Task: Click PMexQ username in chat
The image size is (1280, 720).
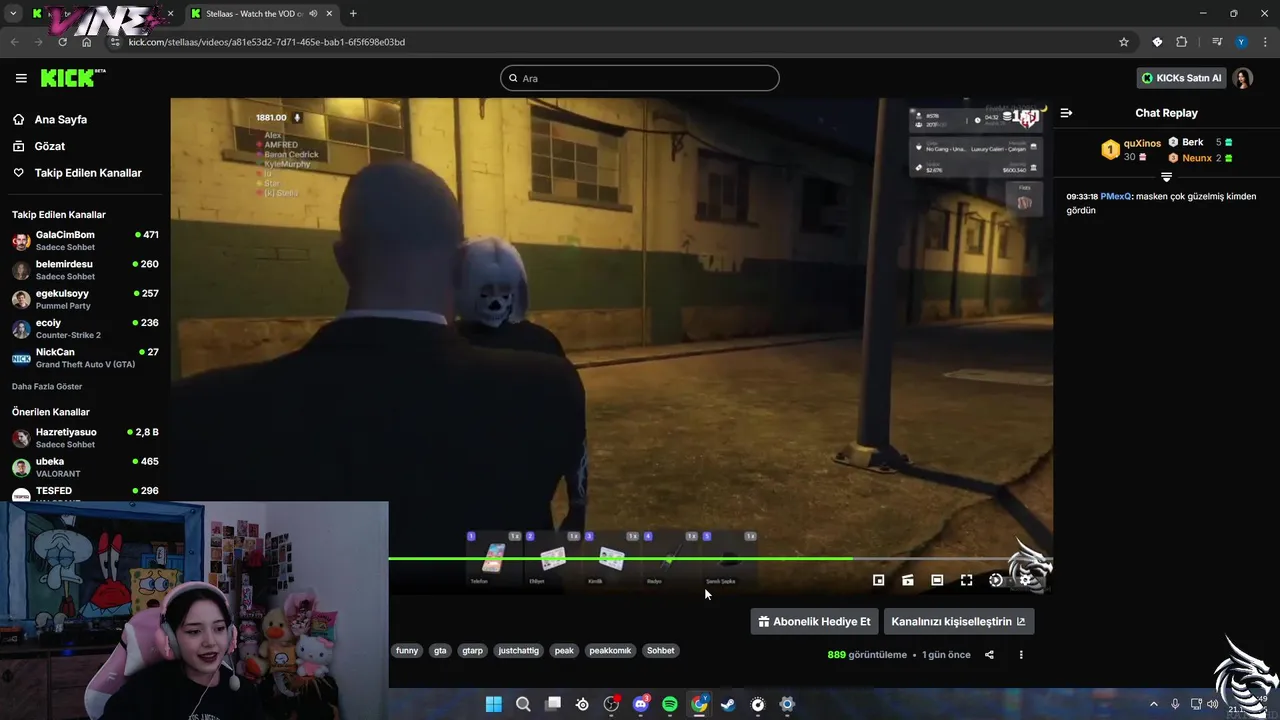Action: click(x=1116, y=196)
